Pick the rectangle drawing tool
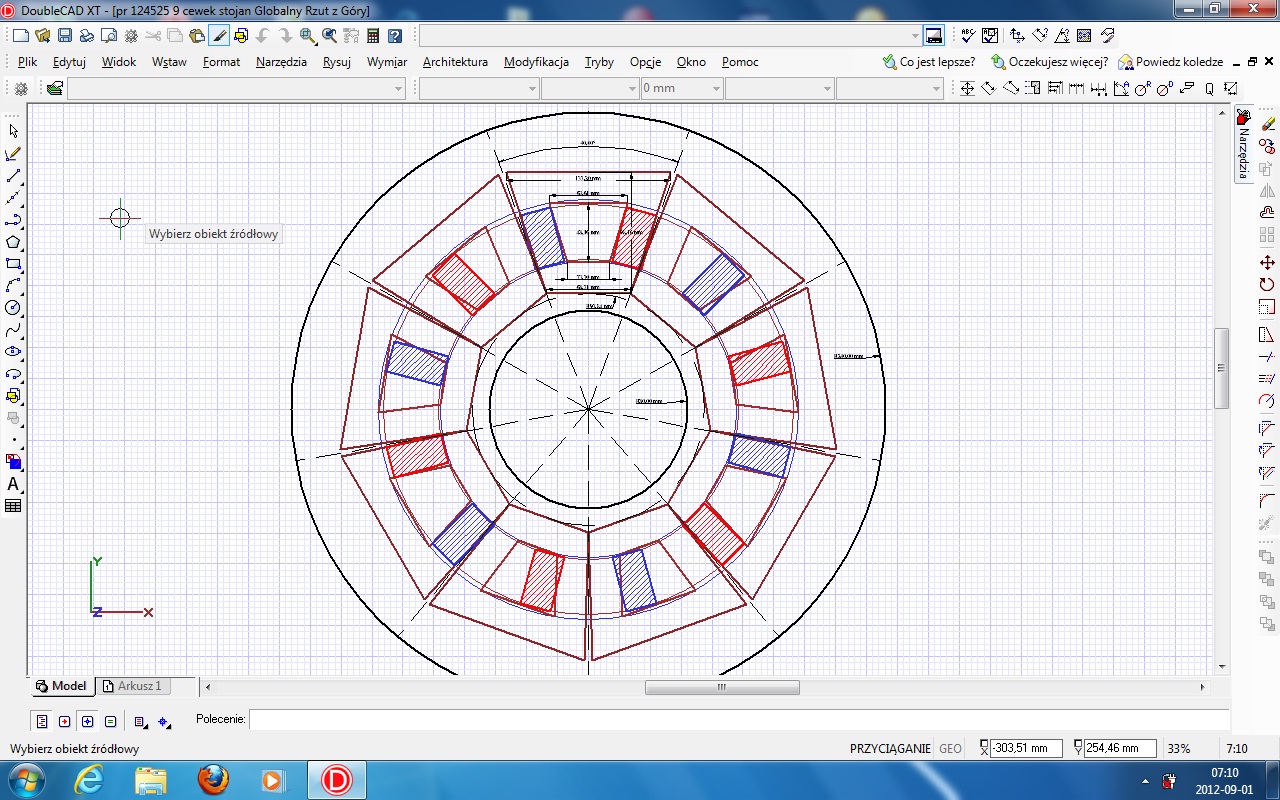The height and width of the screenshot is (800, 1280). [x=13, y=264]
